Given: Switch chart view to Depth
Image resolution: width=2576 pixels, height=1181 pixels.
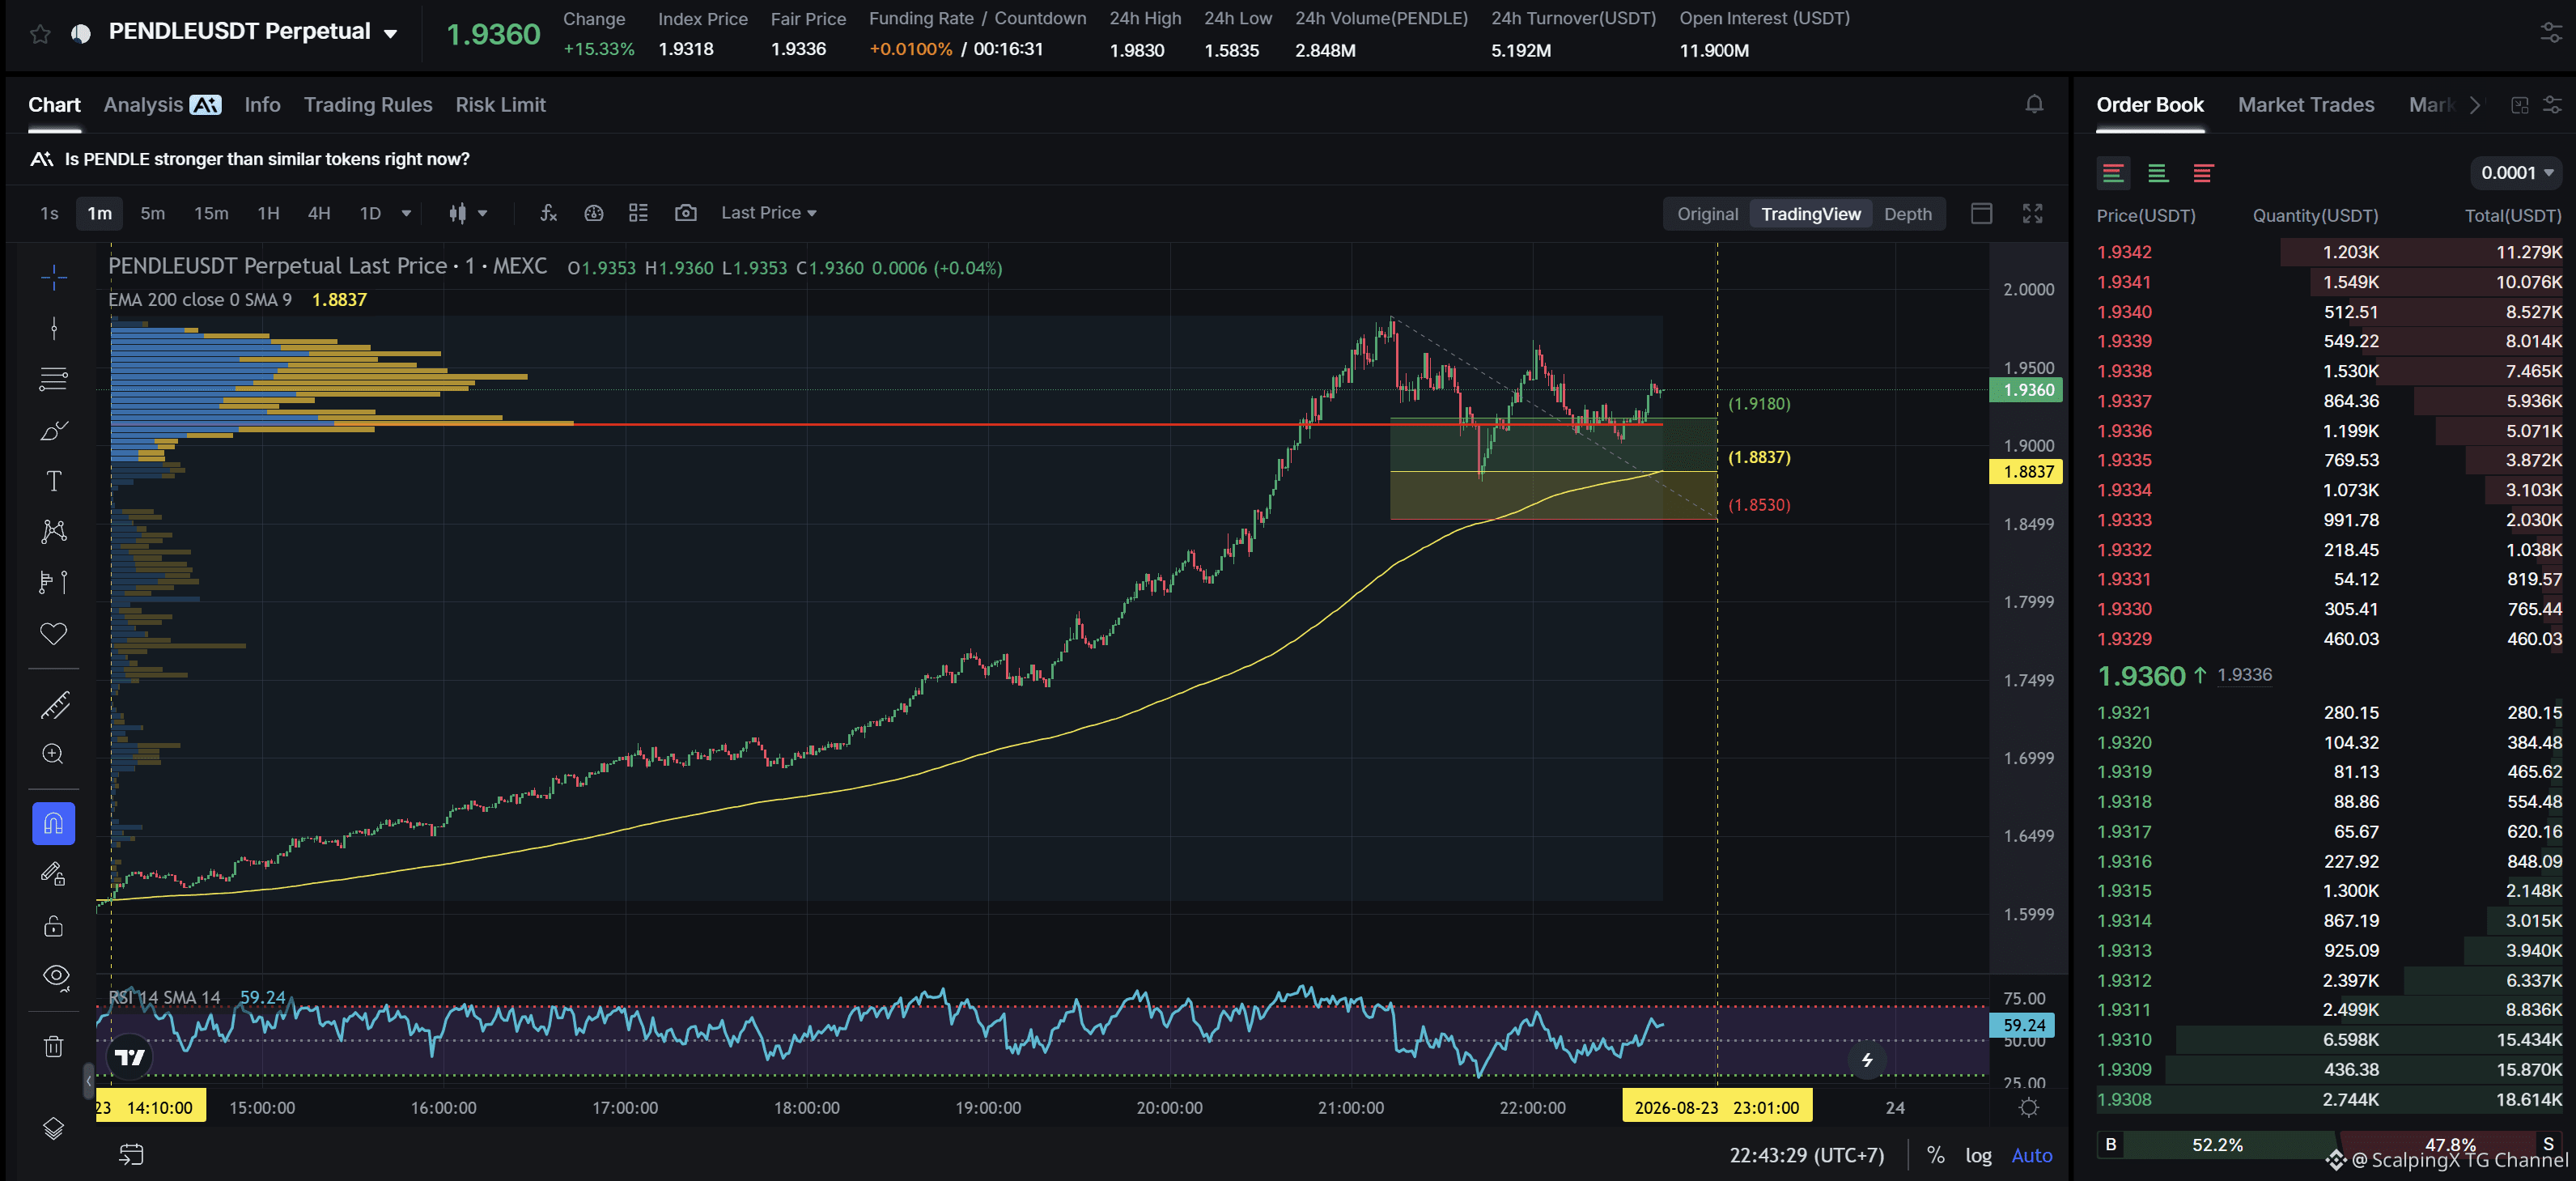Looking at the screenshot, I should [x=1907, y=214].
